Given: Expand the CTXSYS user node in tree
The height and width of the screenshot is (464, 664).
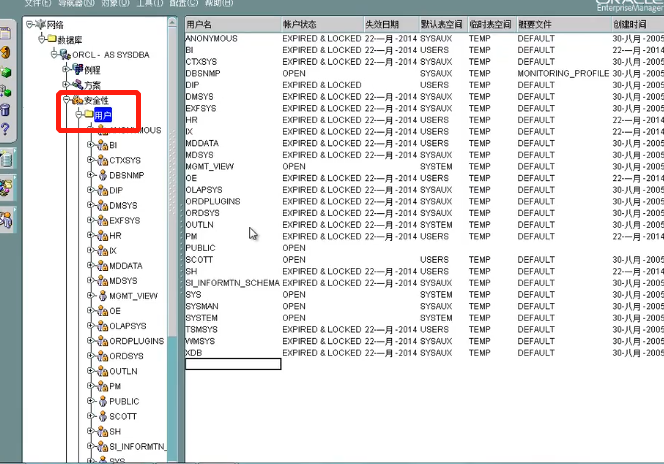Looking at the screenshot, I should click(90, 160).
